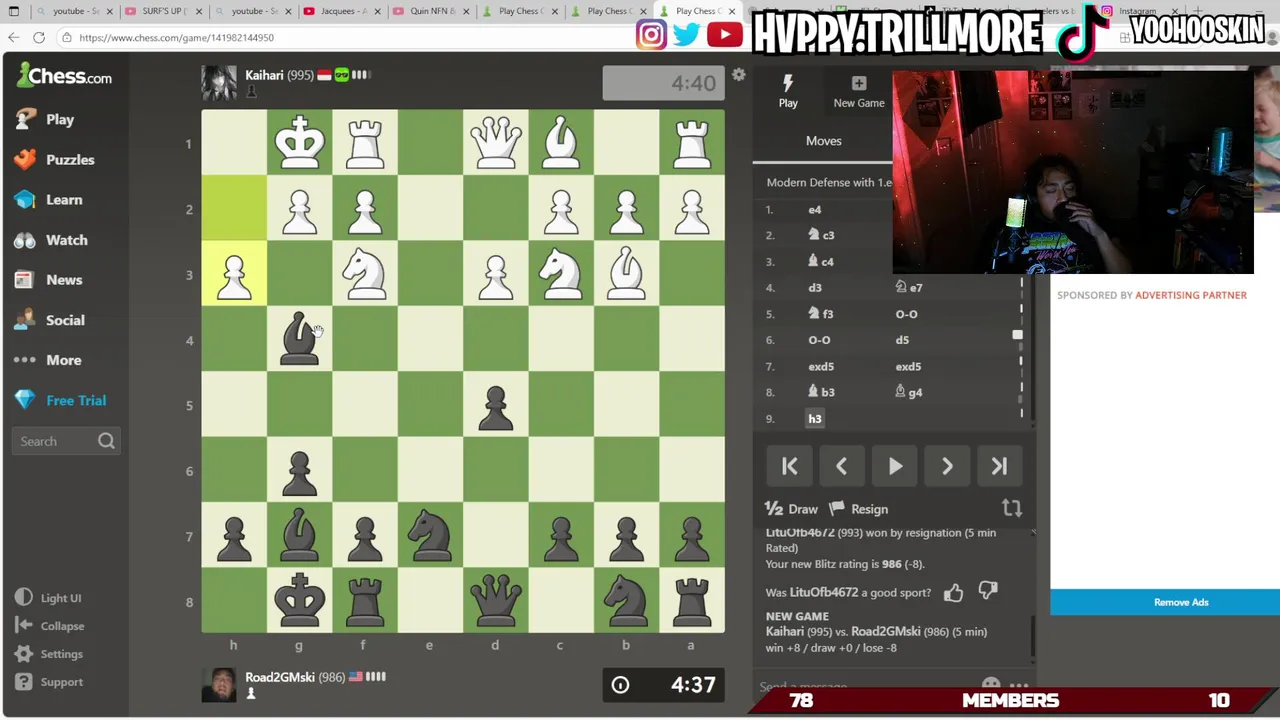
Task: Click the opponent clock 4:40
Action: click(664, 83)
